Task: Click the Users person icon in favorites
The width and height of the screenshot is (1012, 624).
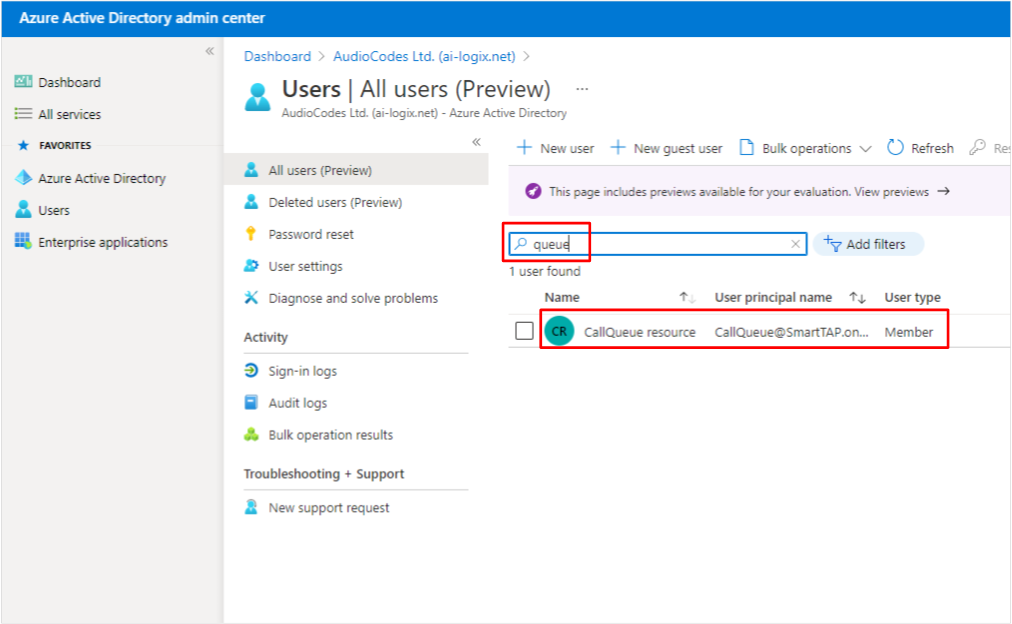Action: (23, 209)
